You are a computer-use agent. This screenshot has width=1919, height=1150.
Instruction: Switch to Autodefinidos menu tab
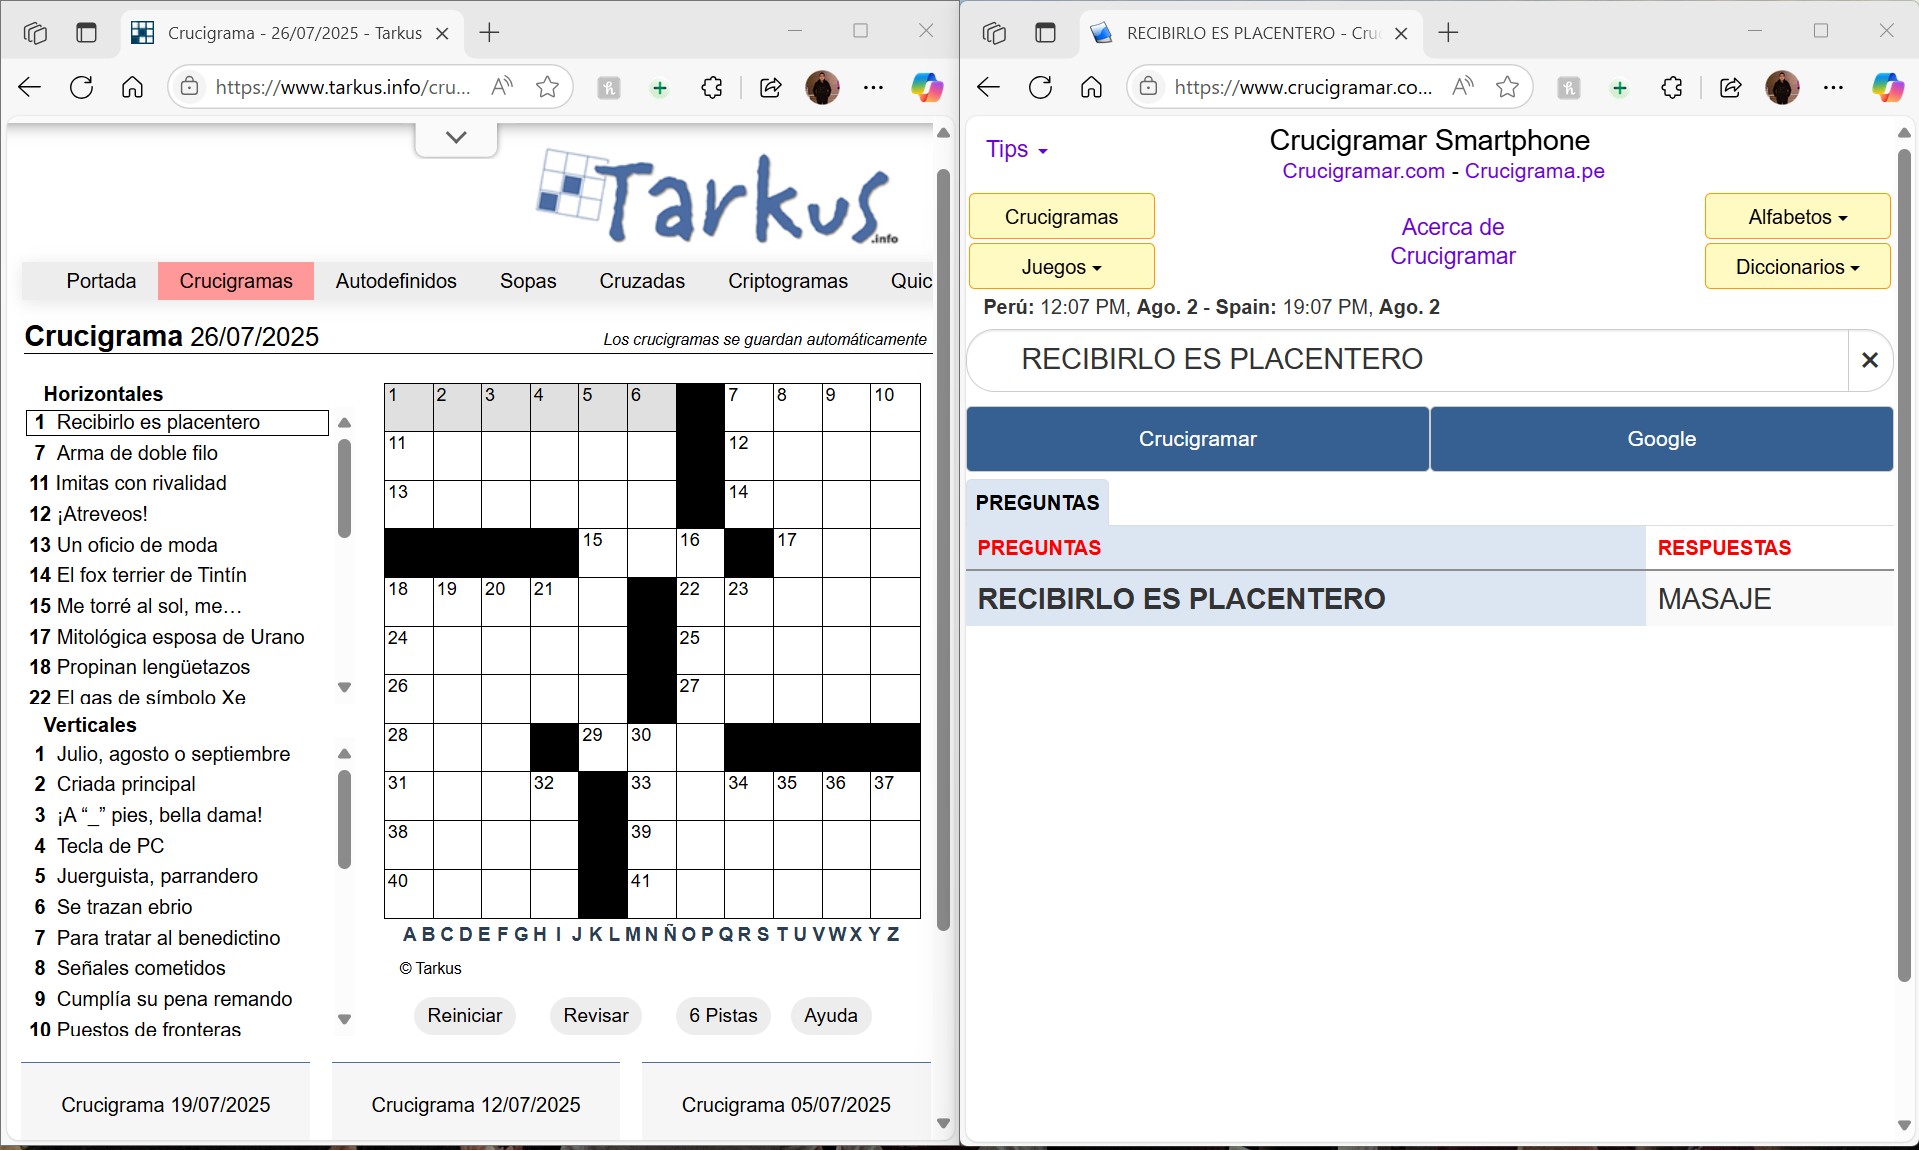396,281
